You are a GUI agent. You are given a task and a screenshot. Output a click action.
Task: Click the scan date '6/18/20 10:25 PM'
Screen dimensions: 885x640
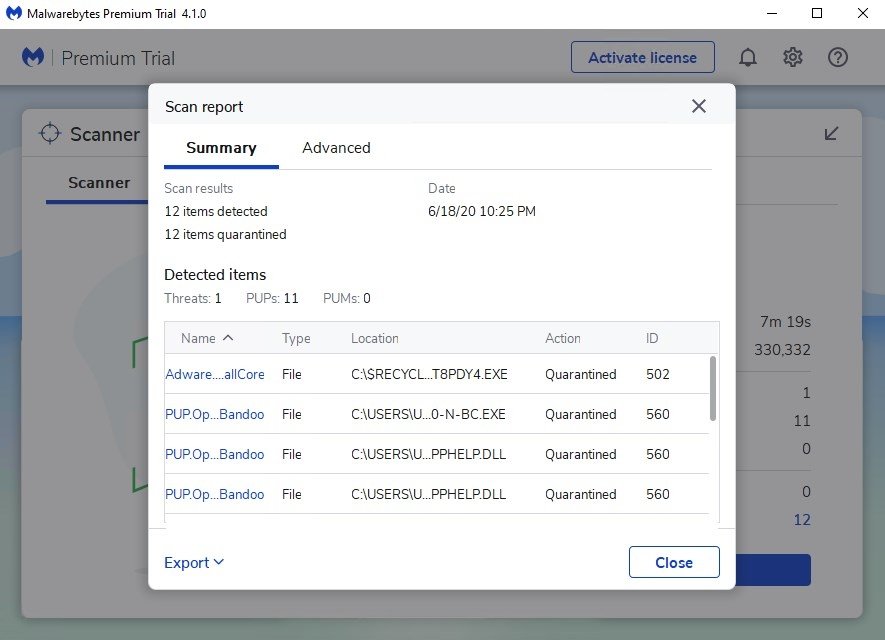(x=482, y=211)
